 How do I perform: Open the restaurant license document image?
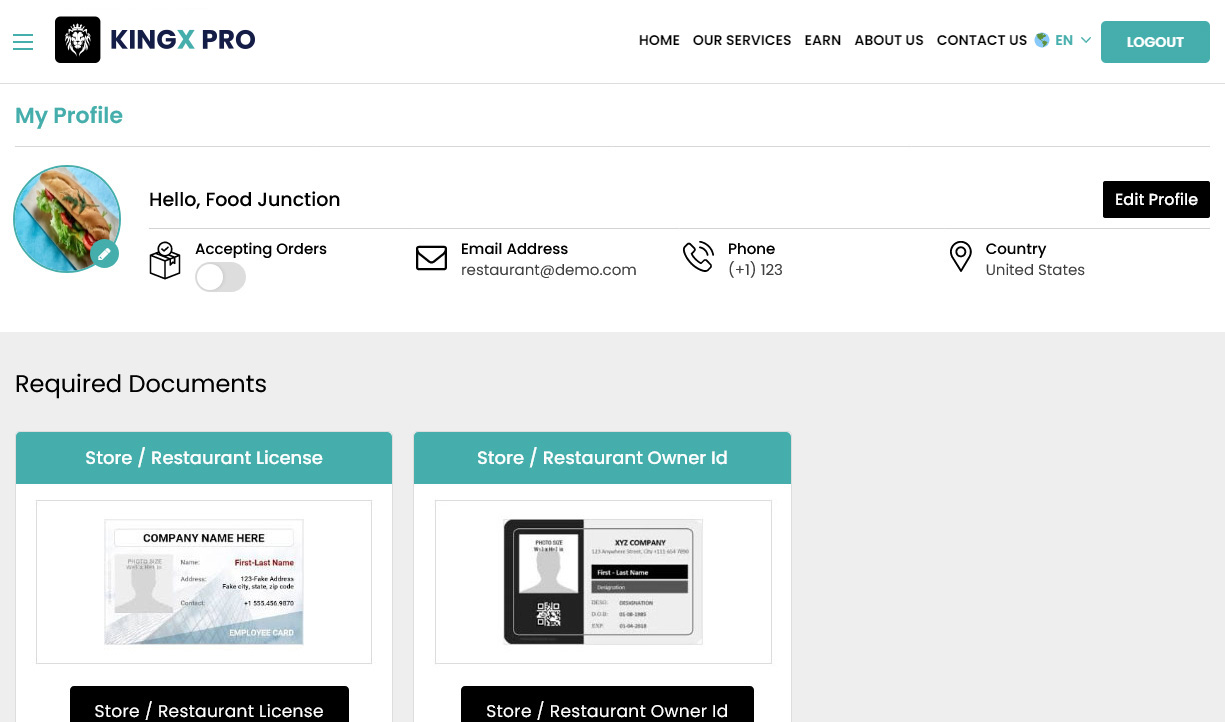204,582
